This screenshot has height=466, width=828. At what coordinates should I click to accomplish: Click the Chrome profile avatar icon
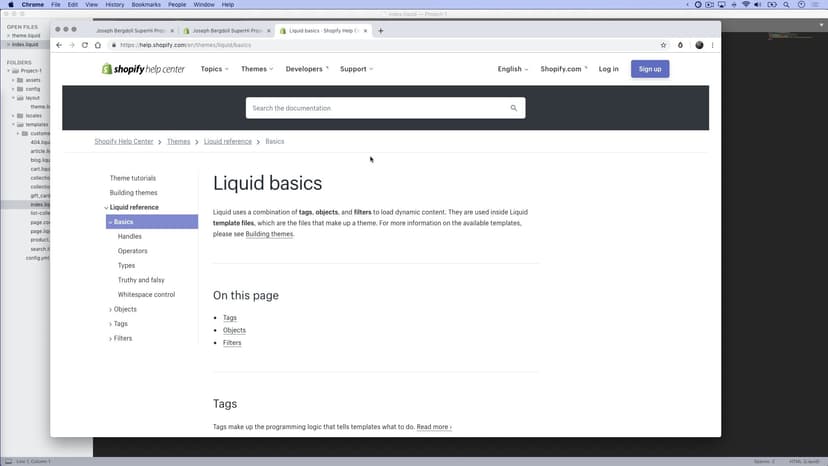[x=699, y=45]
